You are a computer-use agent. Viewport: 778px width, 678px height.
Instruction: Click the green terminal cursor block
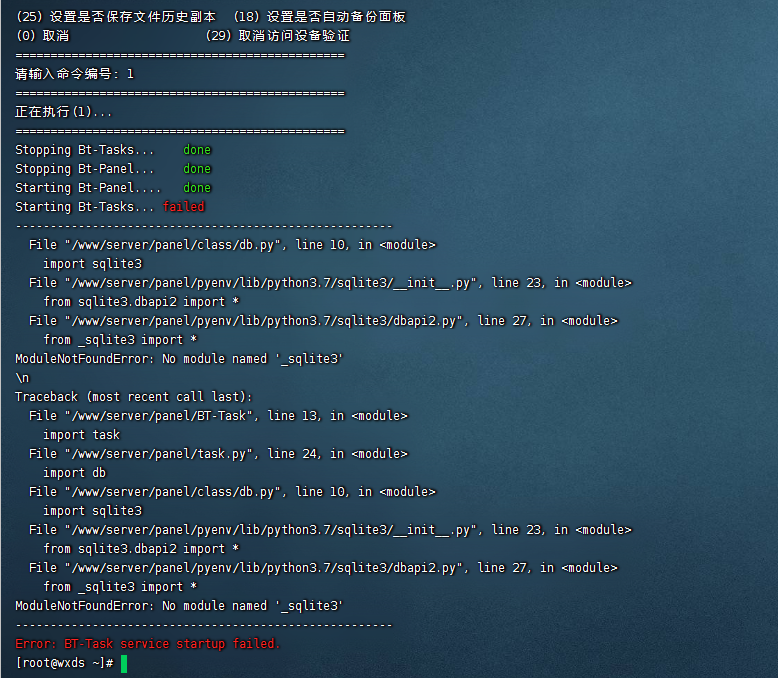[124, 664]
